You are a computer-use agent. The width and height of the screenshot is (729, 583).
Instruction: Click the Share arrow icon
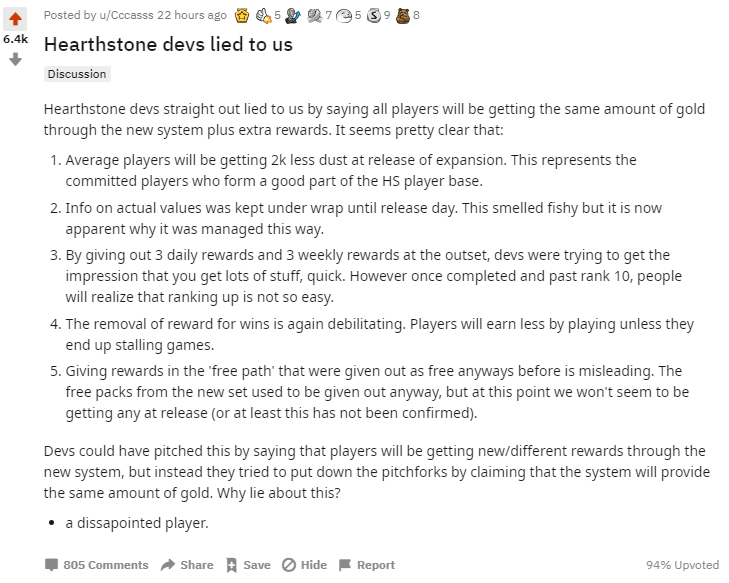tap(168, 565)
